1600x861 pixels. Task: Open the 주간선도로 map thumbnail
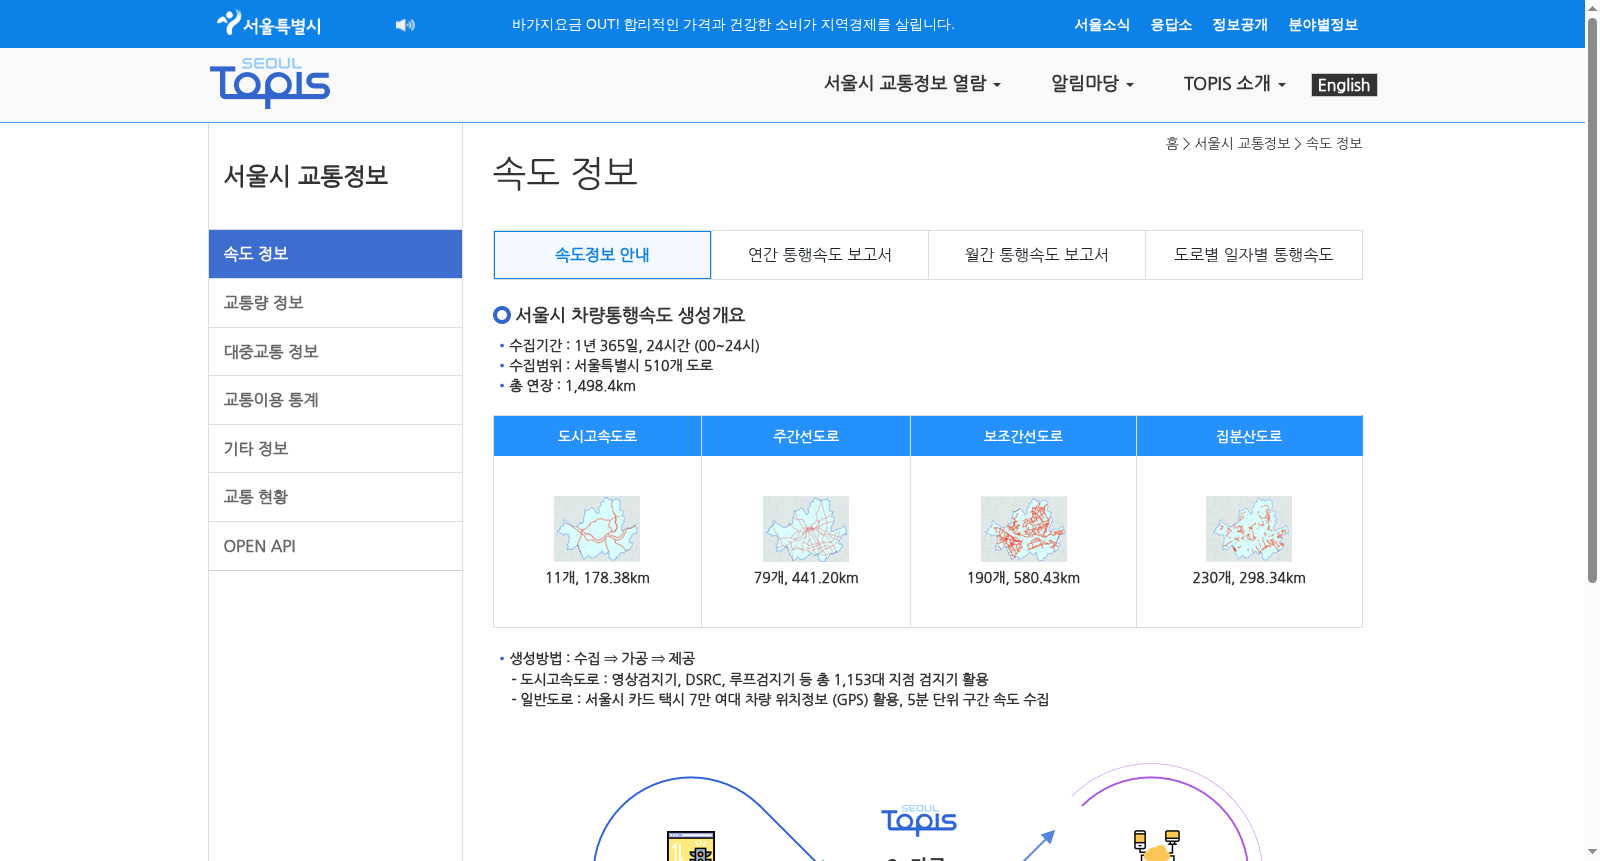pos(806,529)
